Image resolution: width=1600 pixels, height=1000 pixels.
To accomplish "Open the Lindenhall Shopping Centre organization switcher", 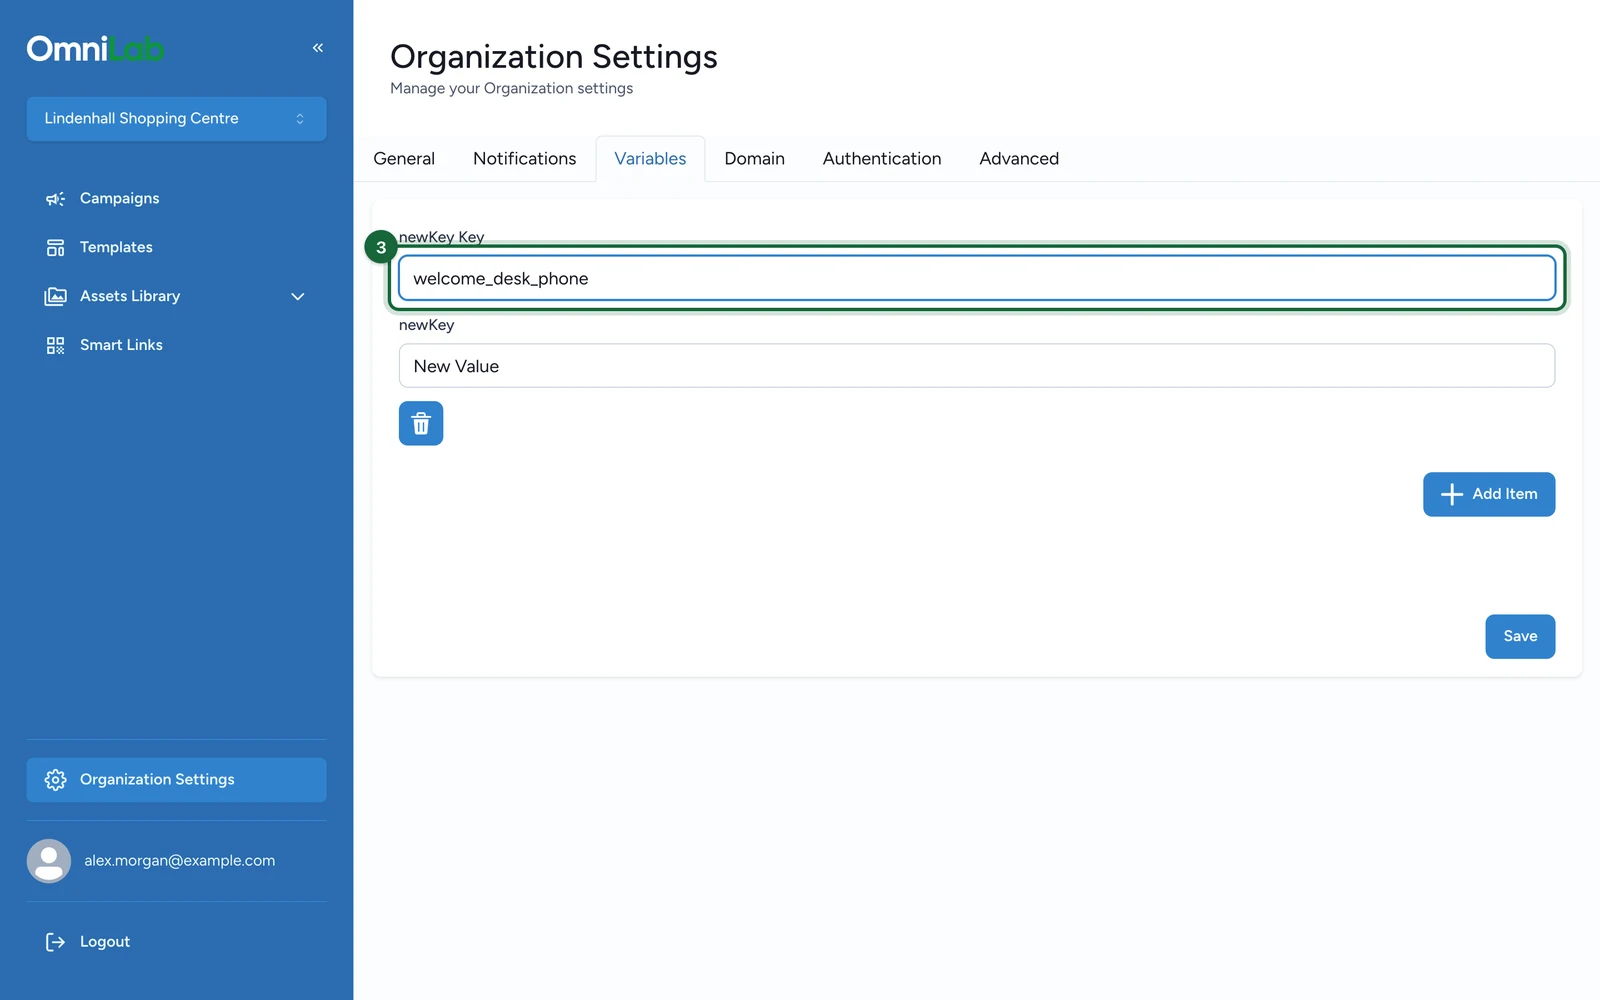I will coord(176,119).
